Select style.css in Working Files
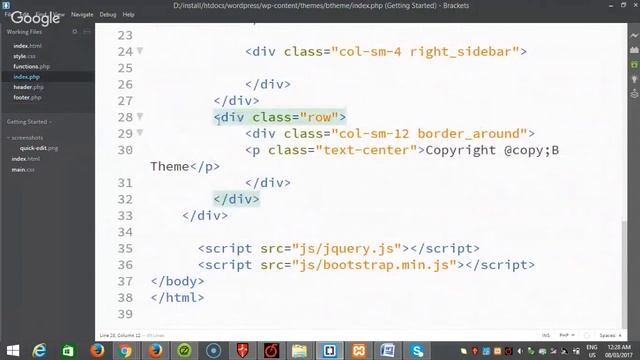 24,56
